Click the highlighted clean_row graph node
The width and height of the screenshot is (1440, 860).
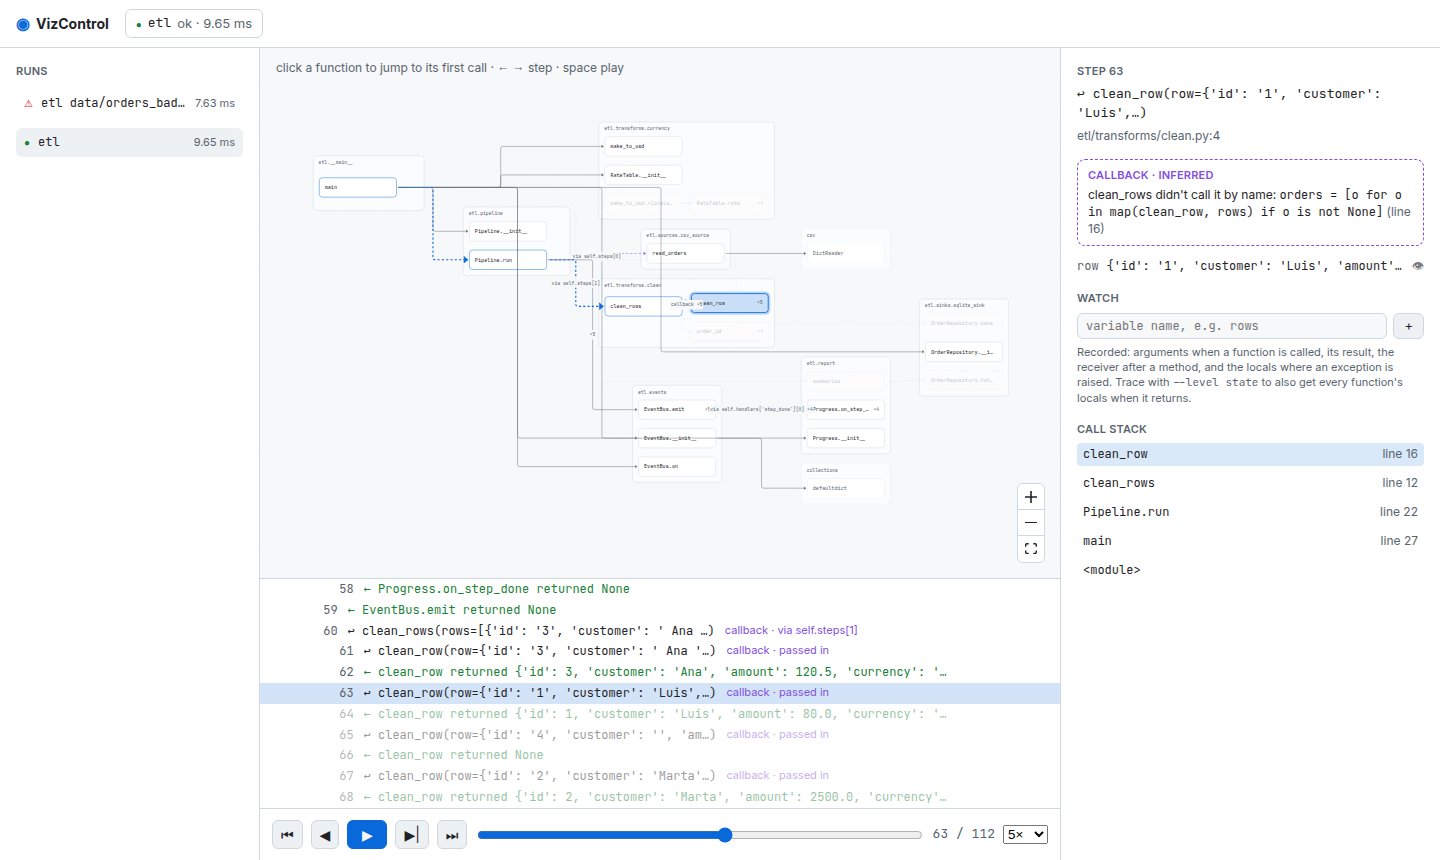[x=729, y=302]
